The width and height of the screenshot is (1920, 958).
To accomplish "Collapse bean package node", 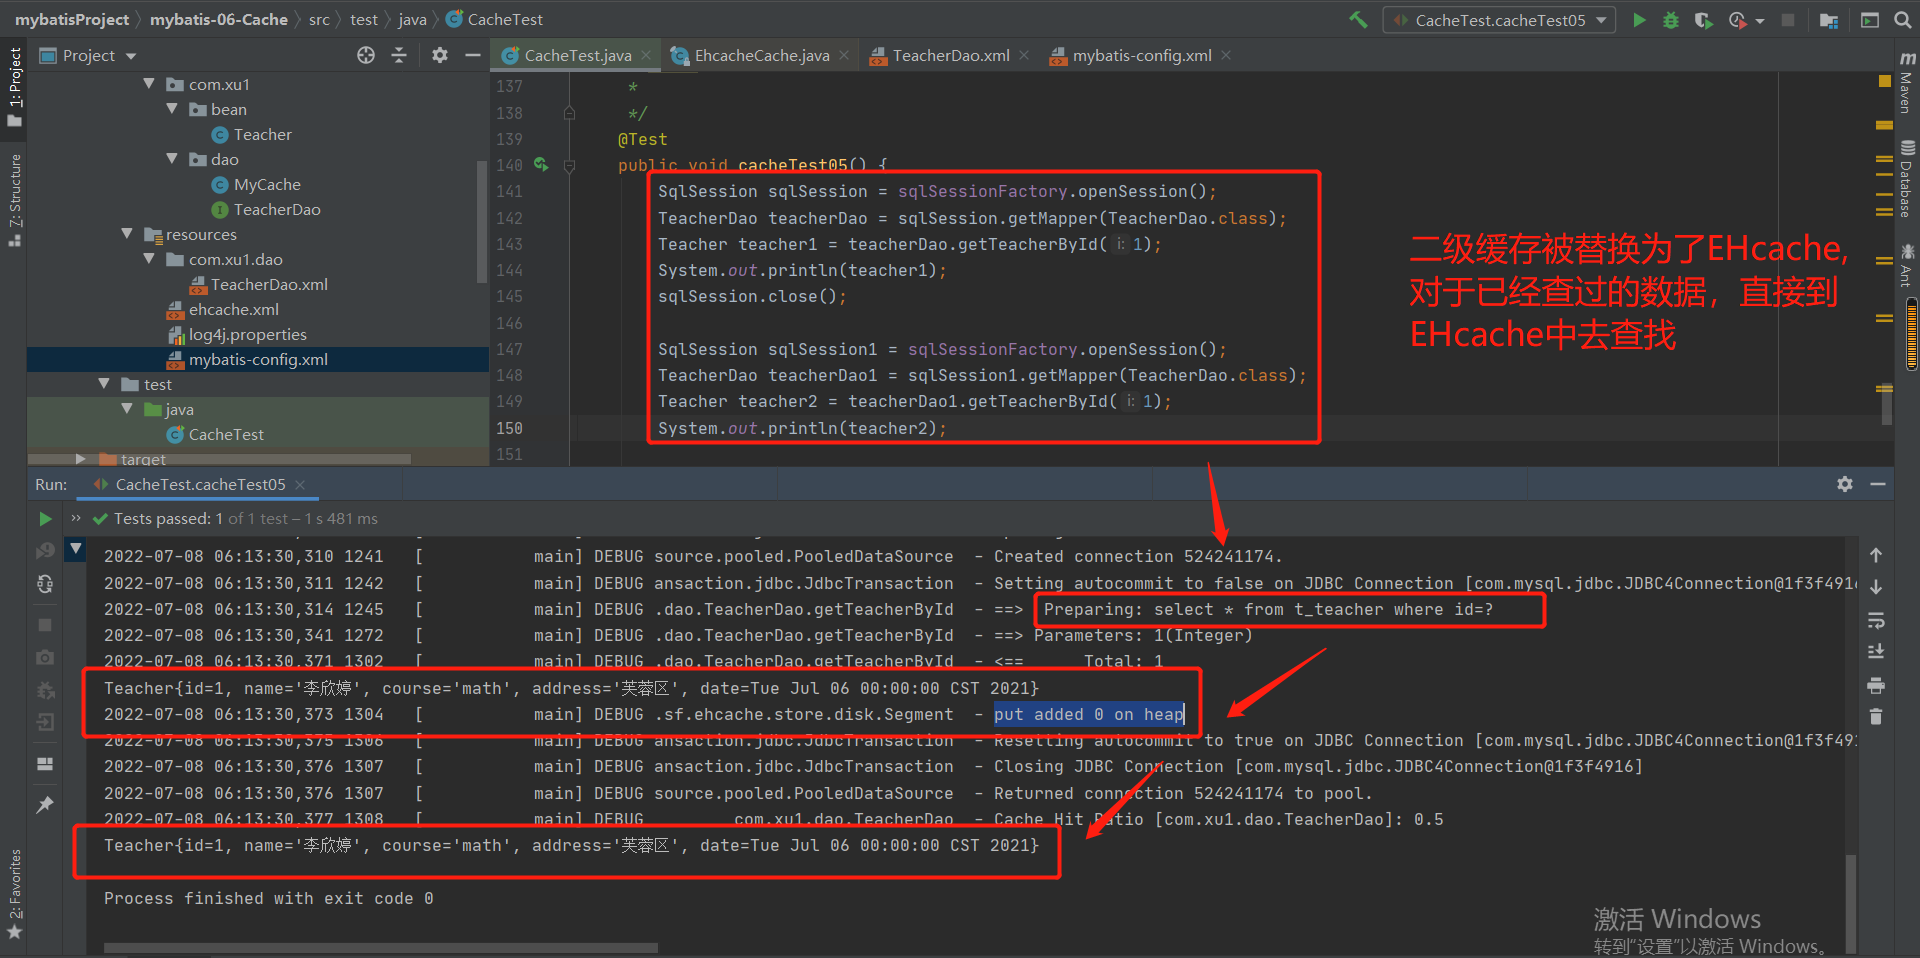I will point(172,109).
